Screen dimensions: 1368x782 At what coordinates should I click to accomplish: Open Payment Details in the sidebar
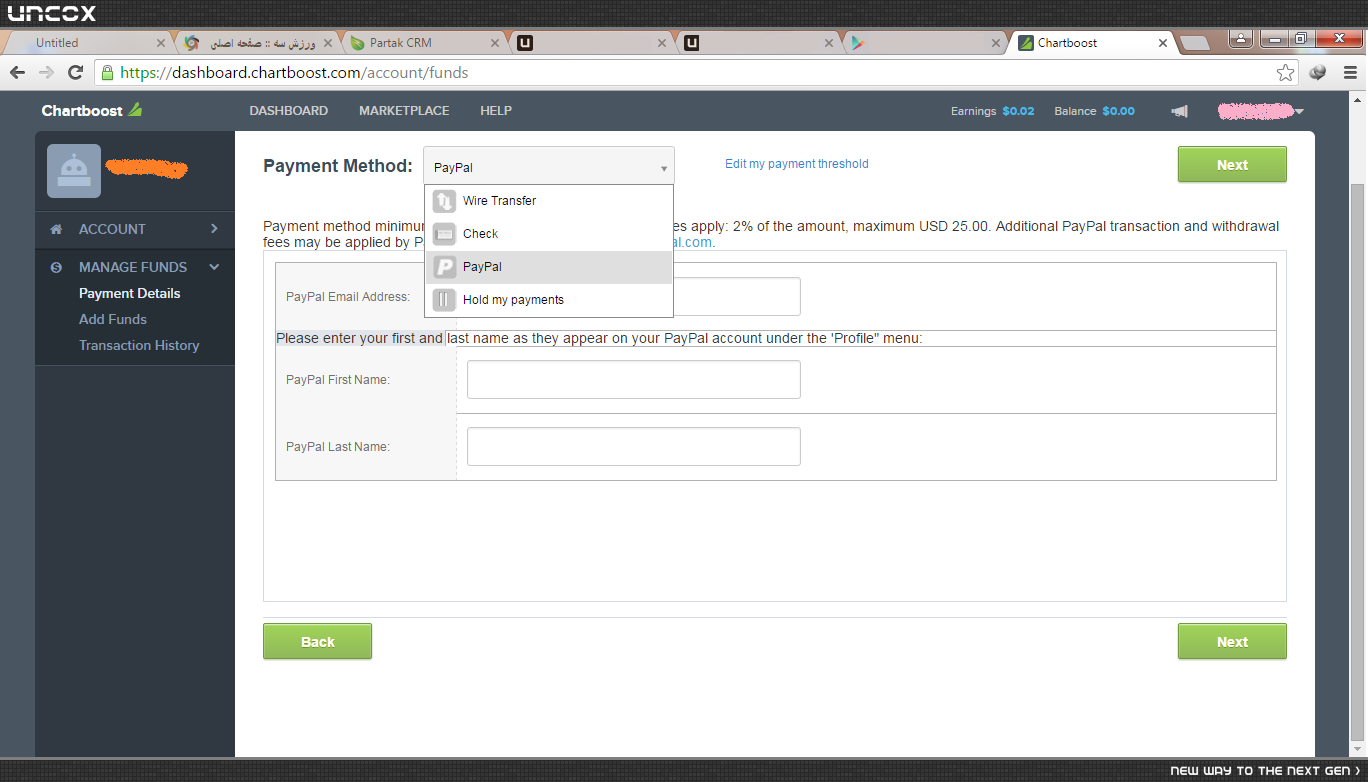click(130, 293)
